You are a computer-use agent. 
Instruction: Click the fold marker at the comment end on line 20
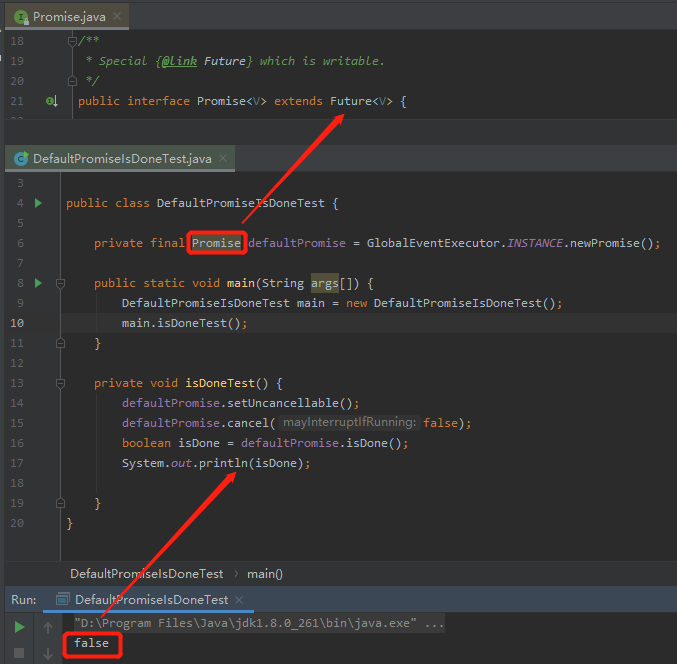coord(72,81)
